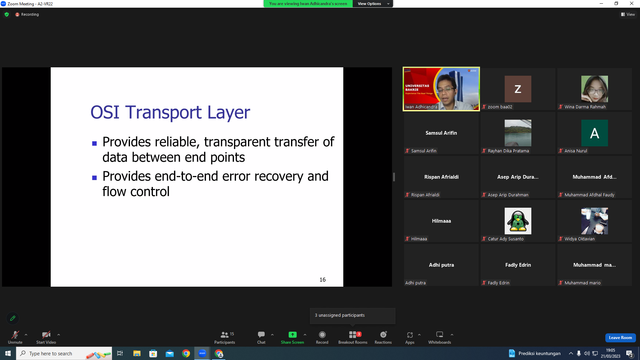Open the Mail app from the taskbar

(169, 353)
